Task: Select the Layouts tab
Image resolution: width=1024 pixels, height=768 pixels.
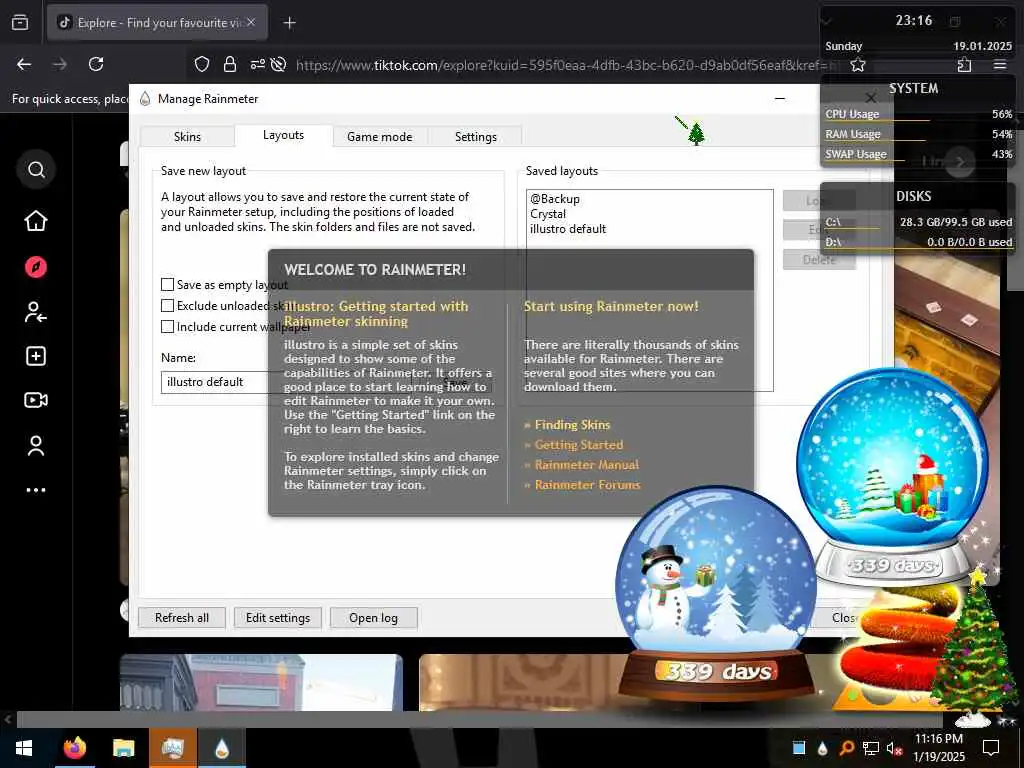Action: pos(283,135)
